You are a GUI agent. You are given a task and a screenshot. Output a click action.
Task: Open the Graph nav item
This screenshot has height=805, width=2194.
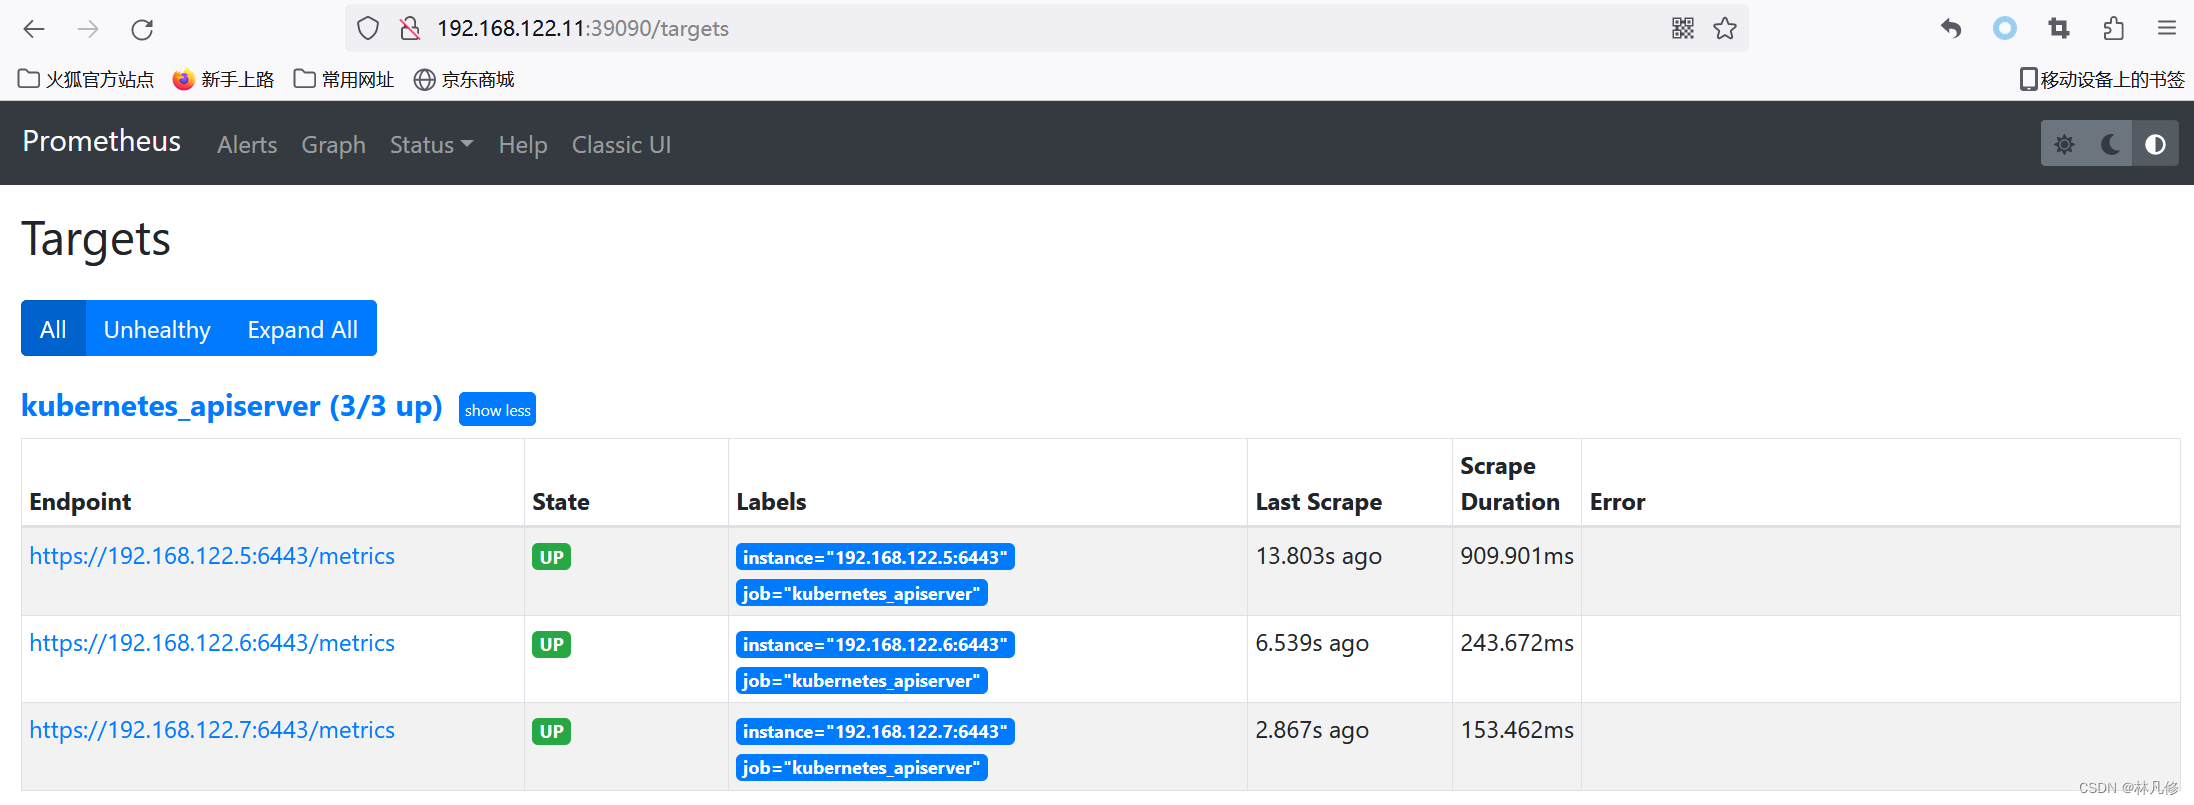(x=334, y=145)
